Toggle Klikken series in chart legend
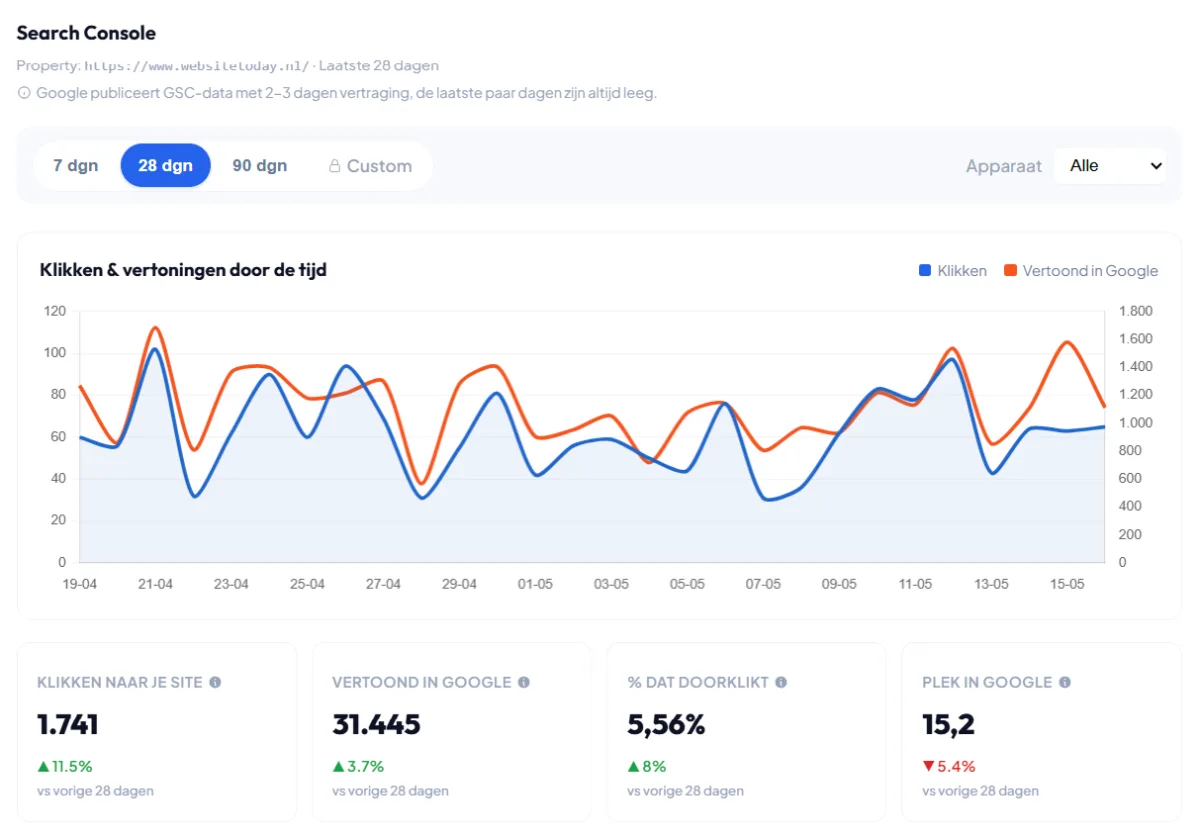1200x839 pixels. pos(953,271)
